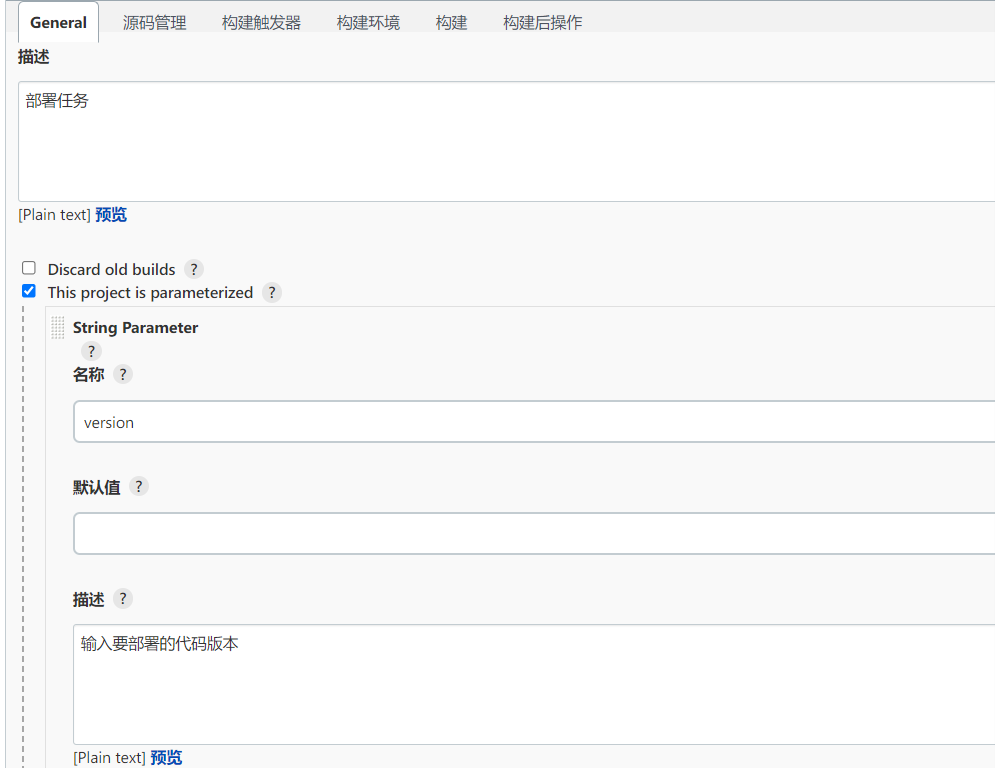Click 预览 link under job description
This screenshot has width=995, height=768.
point(111,215)
